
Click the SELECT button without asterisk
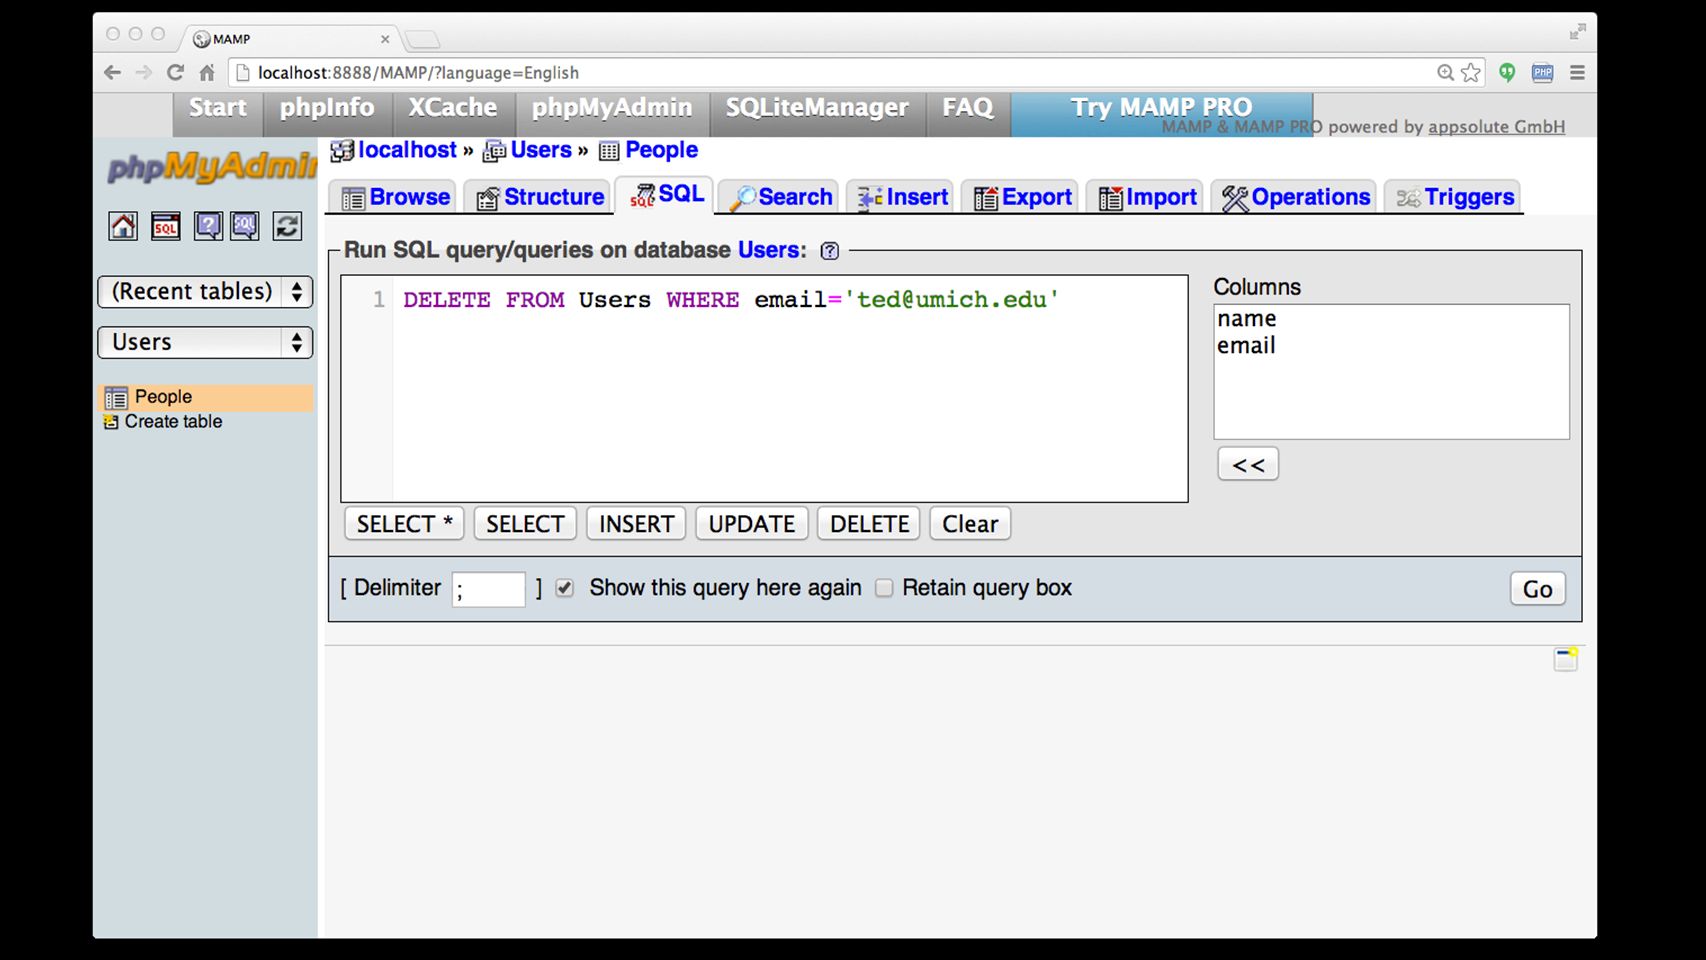tap(525, 524)
